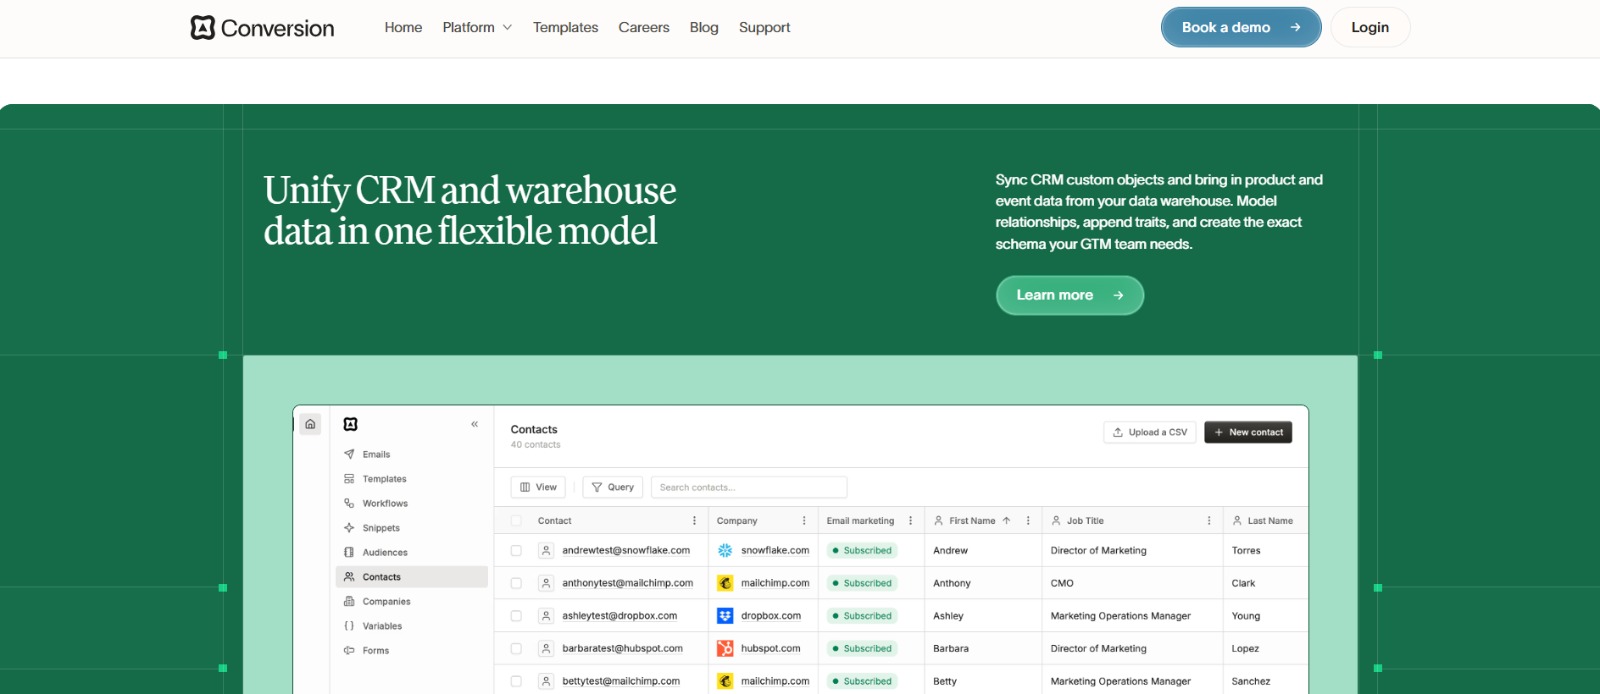Check the box for andrewtest@snowflake.com
Screen dimensions: 1600x694
516,550
